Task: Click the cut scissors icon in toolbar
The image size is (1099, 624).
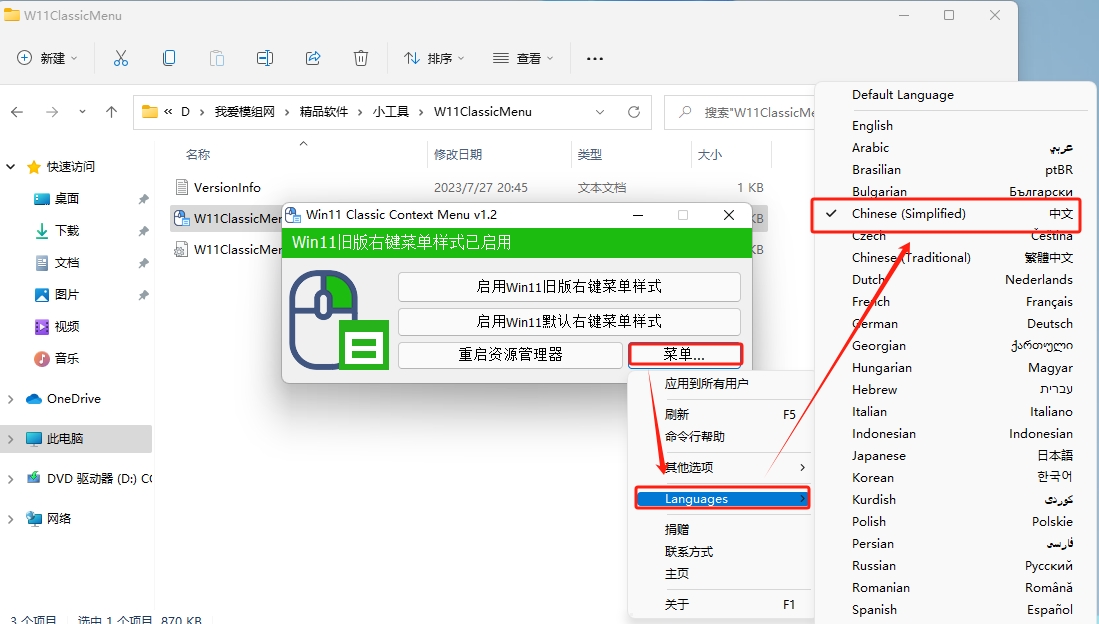Action: pyautogui.click(x=121, y=58)
